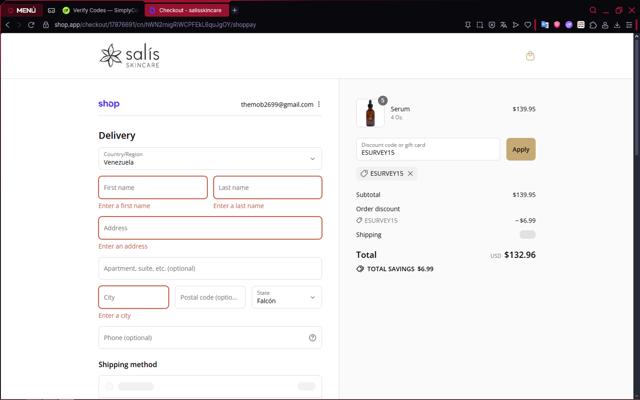Click the pin icon in the address bar
Image resolution: width=640 pixels, height=400 pixels.
pos(468,25)
